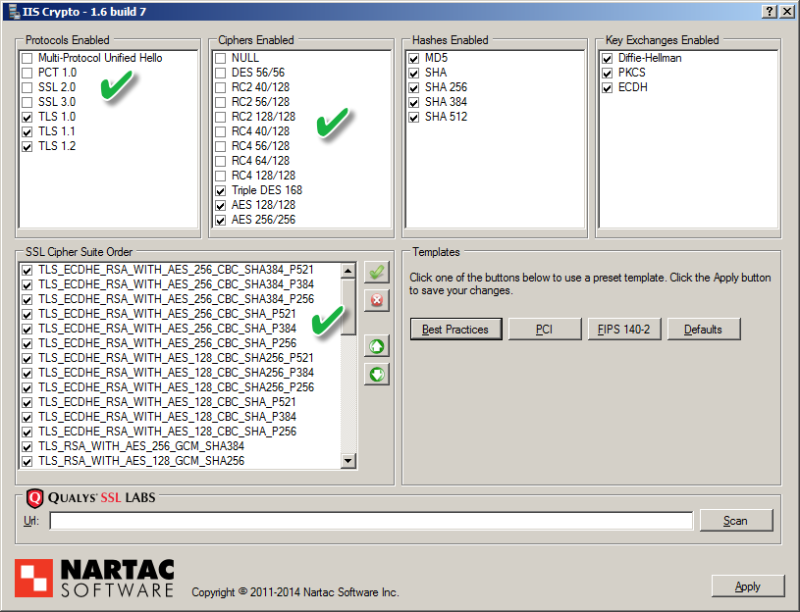The height and width of the screenshot is (612, 800).
Task: Toggle the DES 56/56 cipher checkbox
Action: [x=220, y=73]
